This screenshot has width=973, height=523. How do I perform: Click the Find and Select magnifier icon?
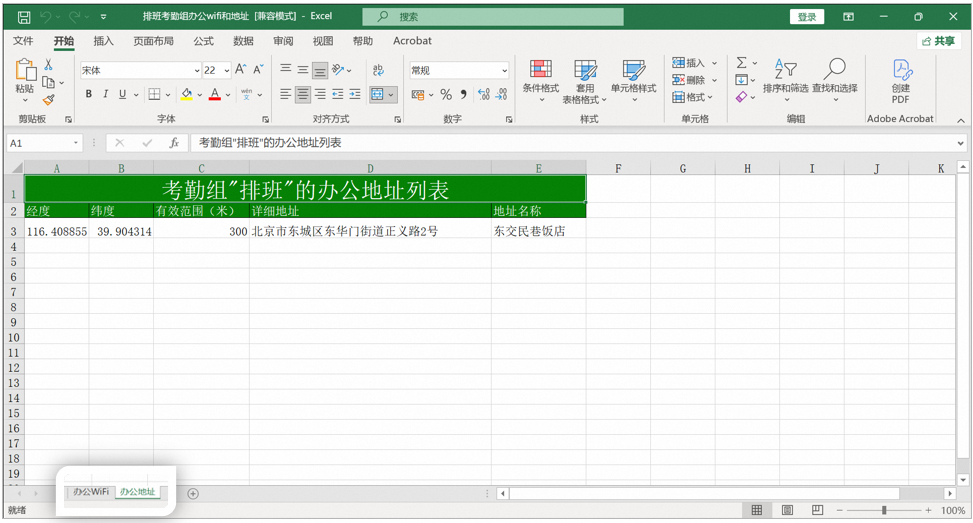(835, 69)
